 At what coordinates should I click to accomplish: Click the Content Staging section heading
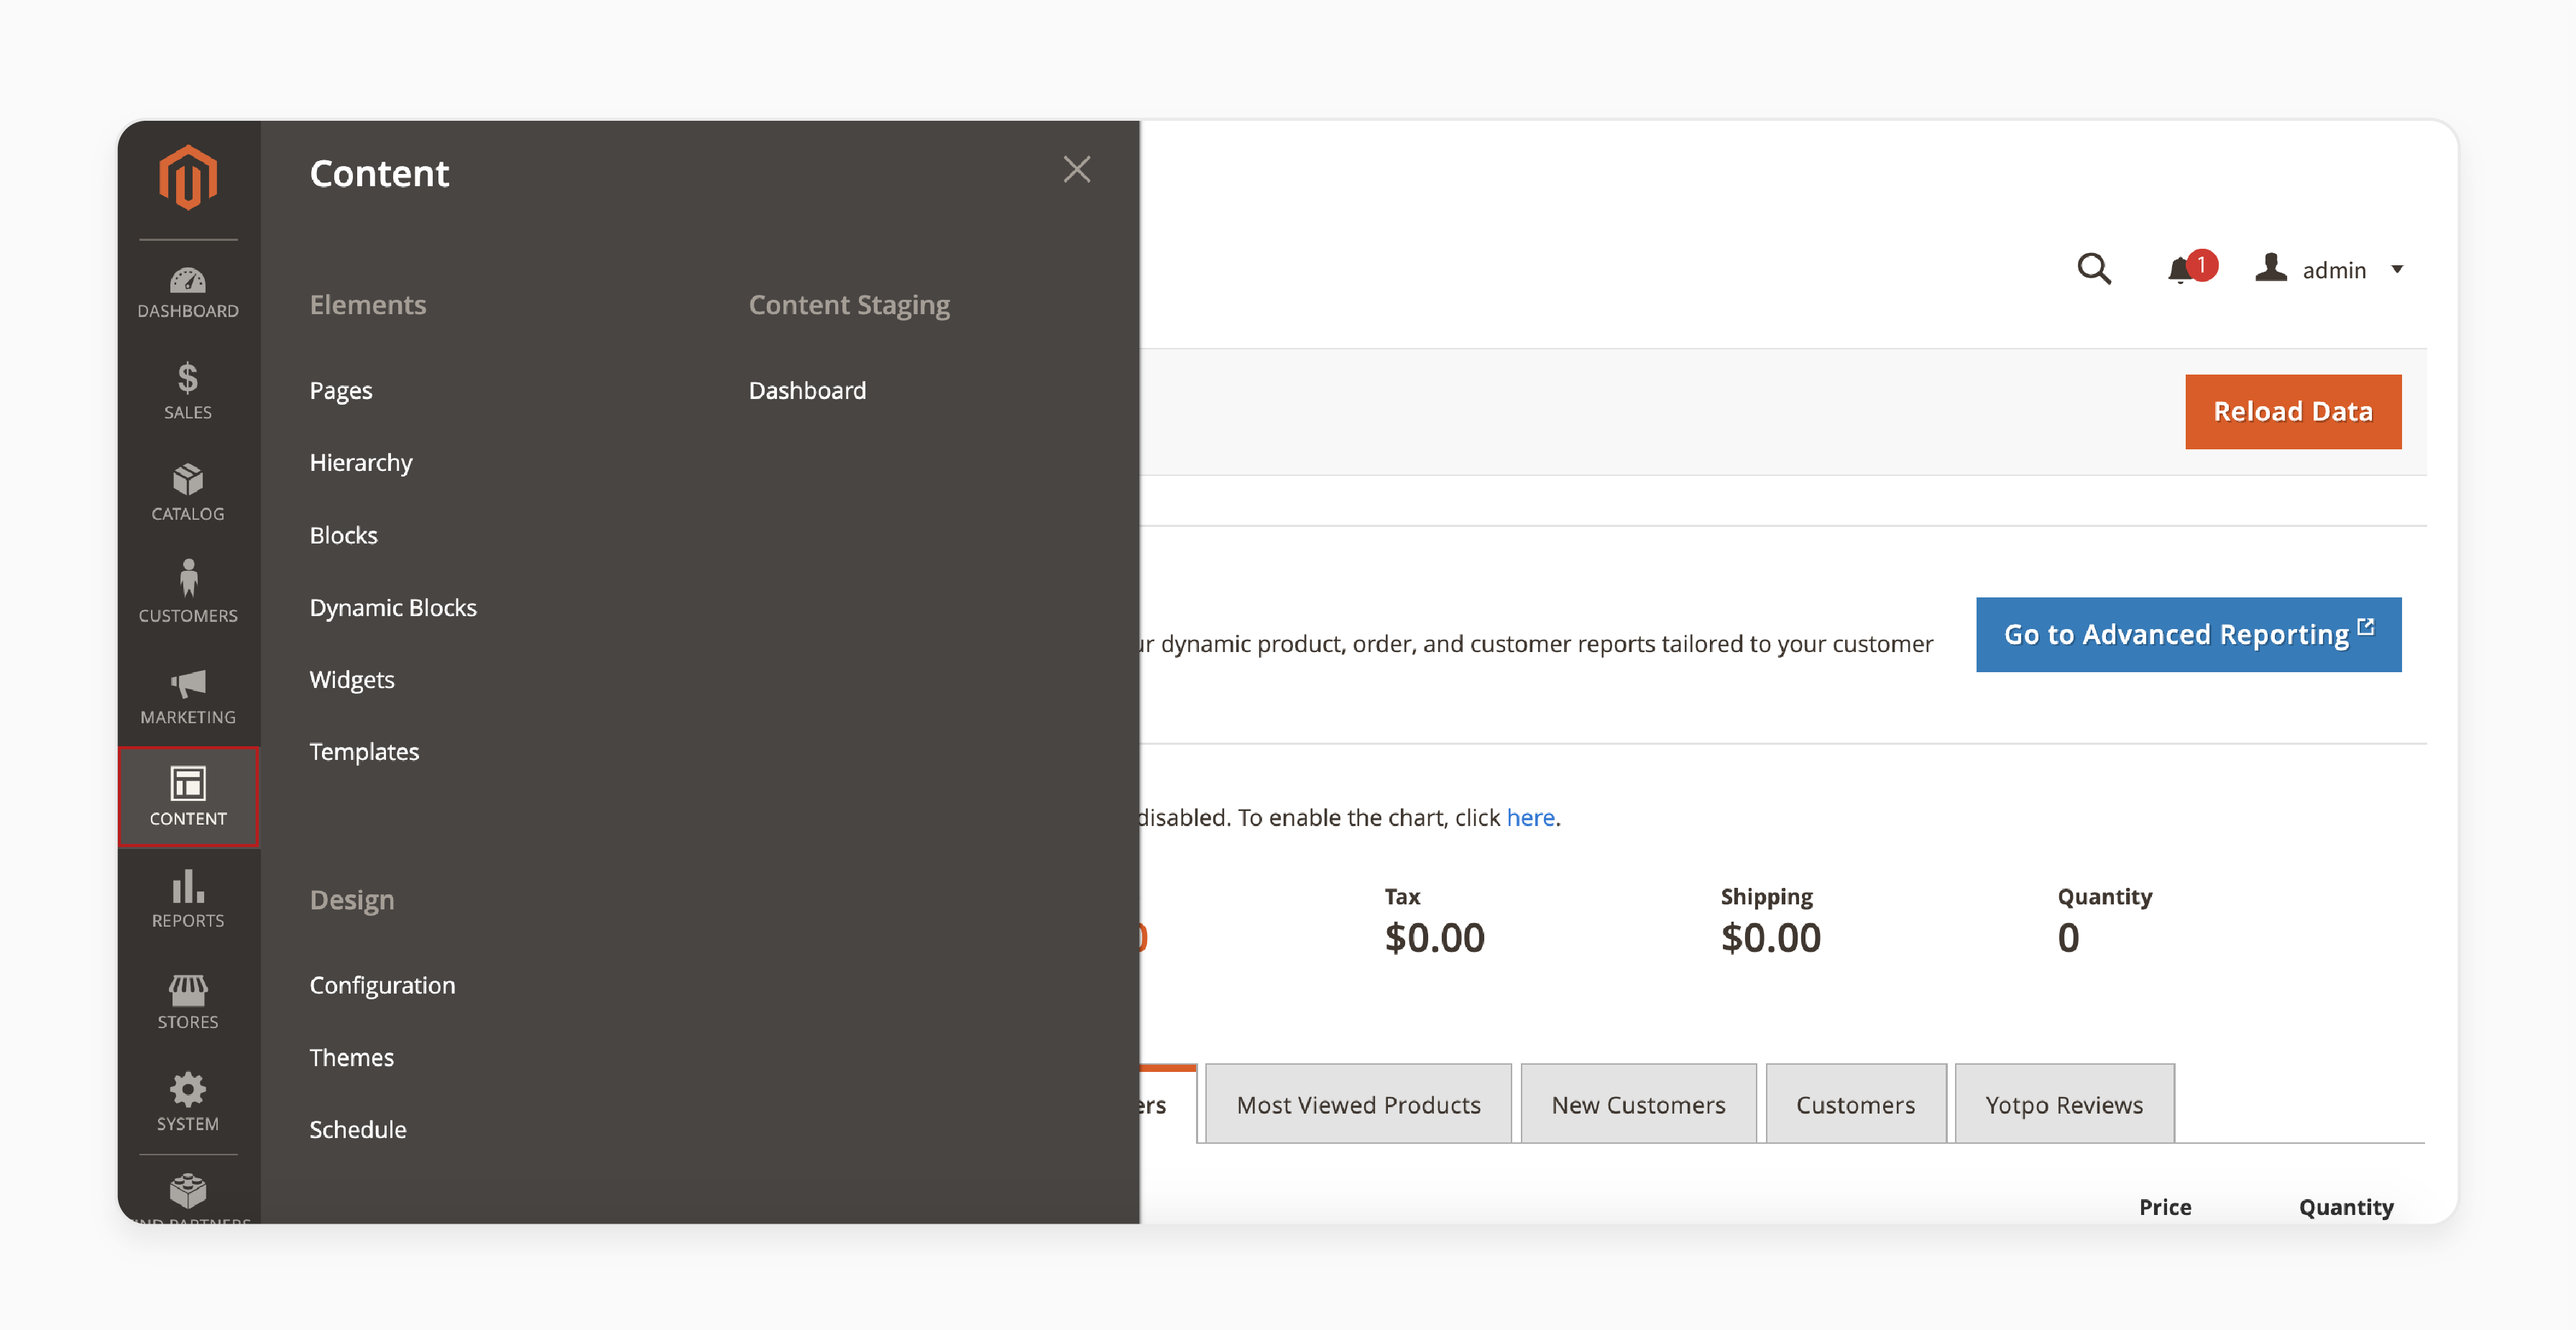click(849, 304)
